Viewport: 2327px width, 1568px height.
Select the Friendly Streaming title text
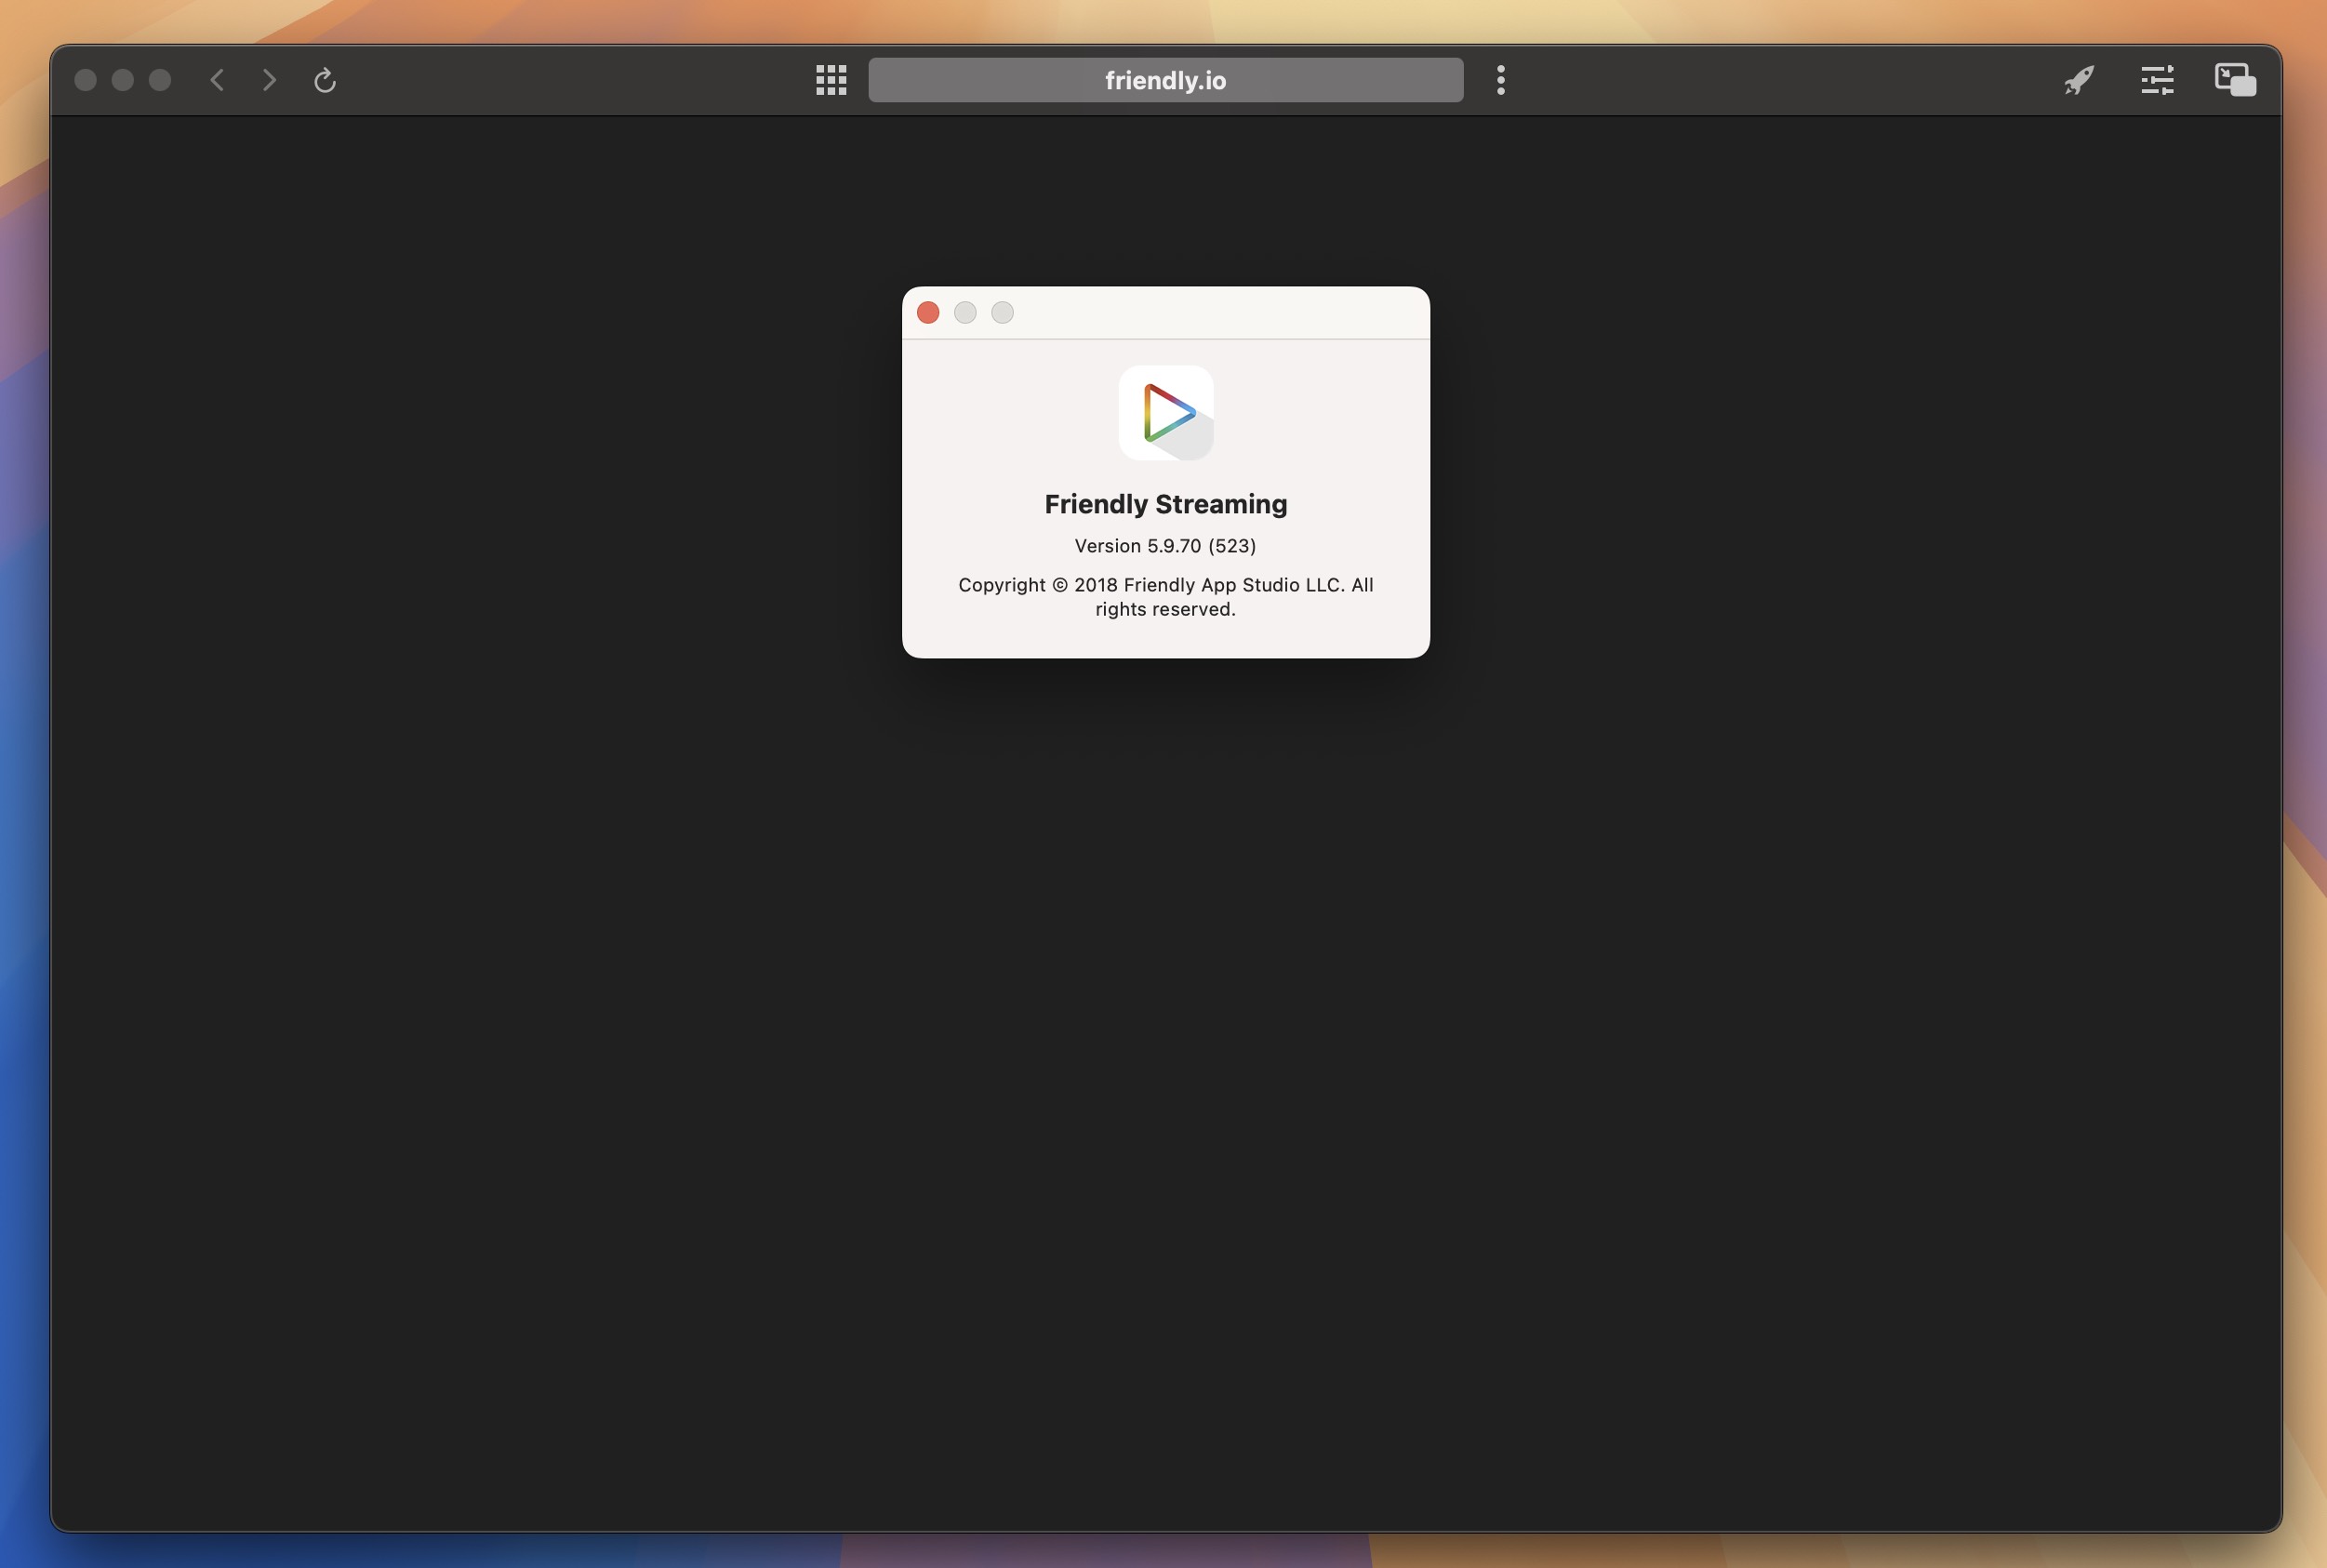[x=1166, y=504]
